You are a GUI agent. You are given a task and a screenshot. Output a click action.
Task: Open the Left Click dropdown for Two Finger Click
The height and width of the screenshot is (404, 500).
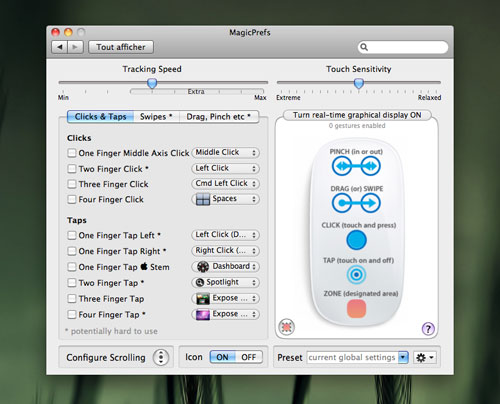(x=226, y=168)
